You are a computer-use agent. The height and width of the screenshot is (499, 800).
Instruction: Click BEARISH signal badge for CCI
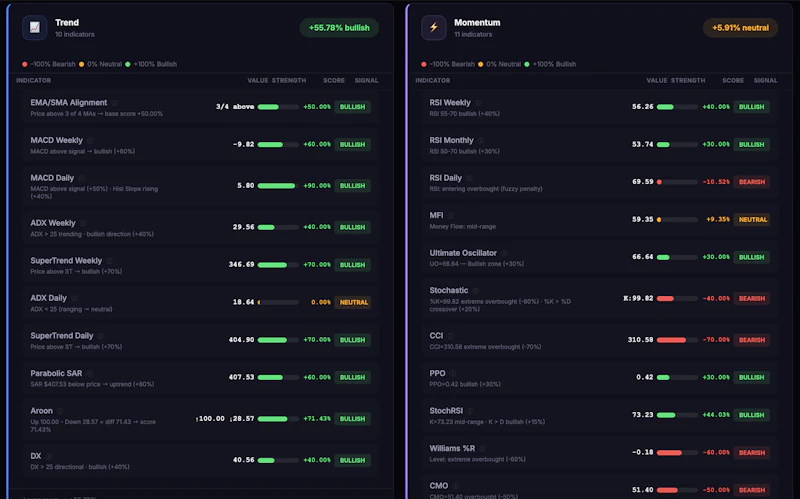click(x=752, y=340)
